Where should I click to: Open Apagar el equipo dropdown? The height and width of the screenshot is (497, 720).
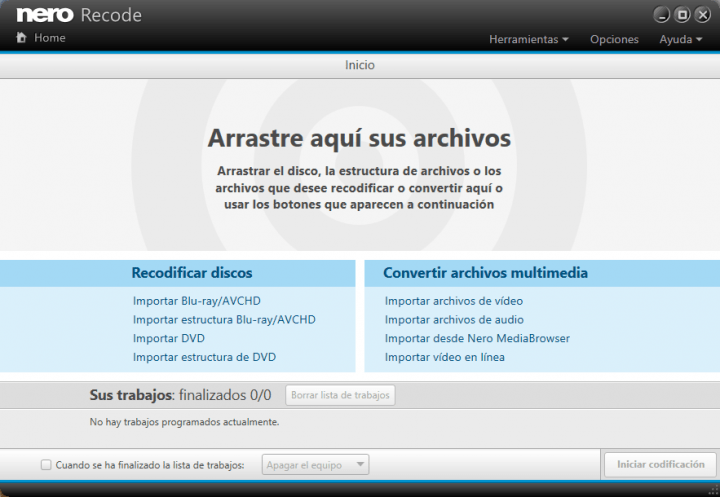pyautogui.click(x=315, y=465)
